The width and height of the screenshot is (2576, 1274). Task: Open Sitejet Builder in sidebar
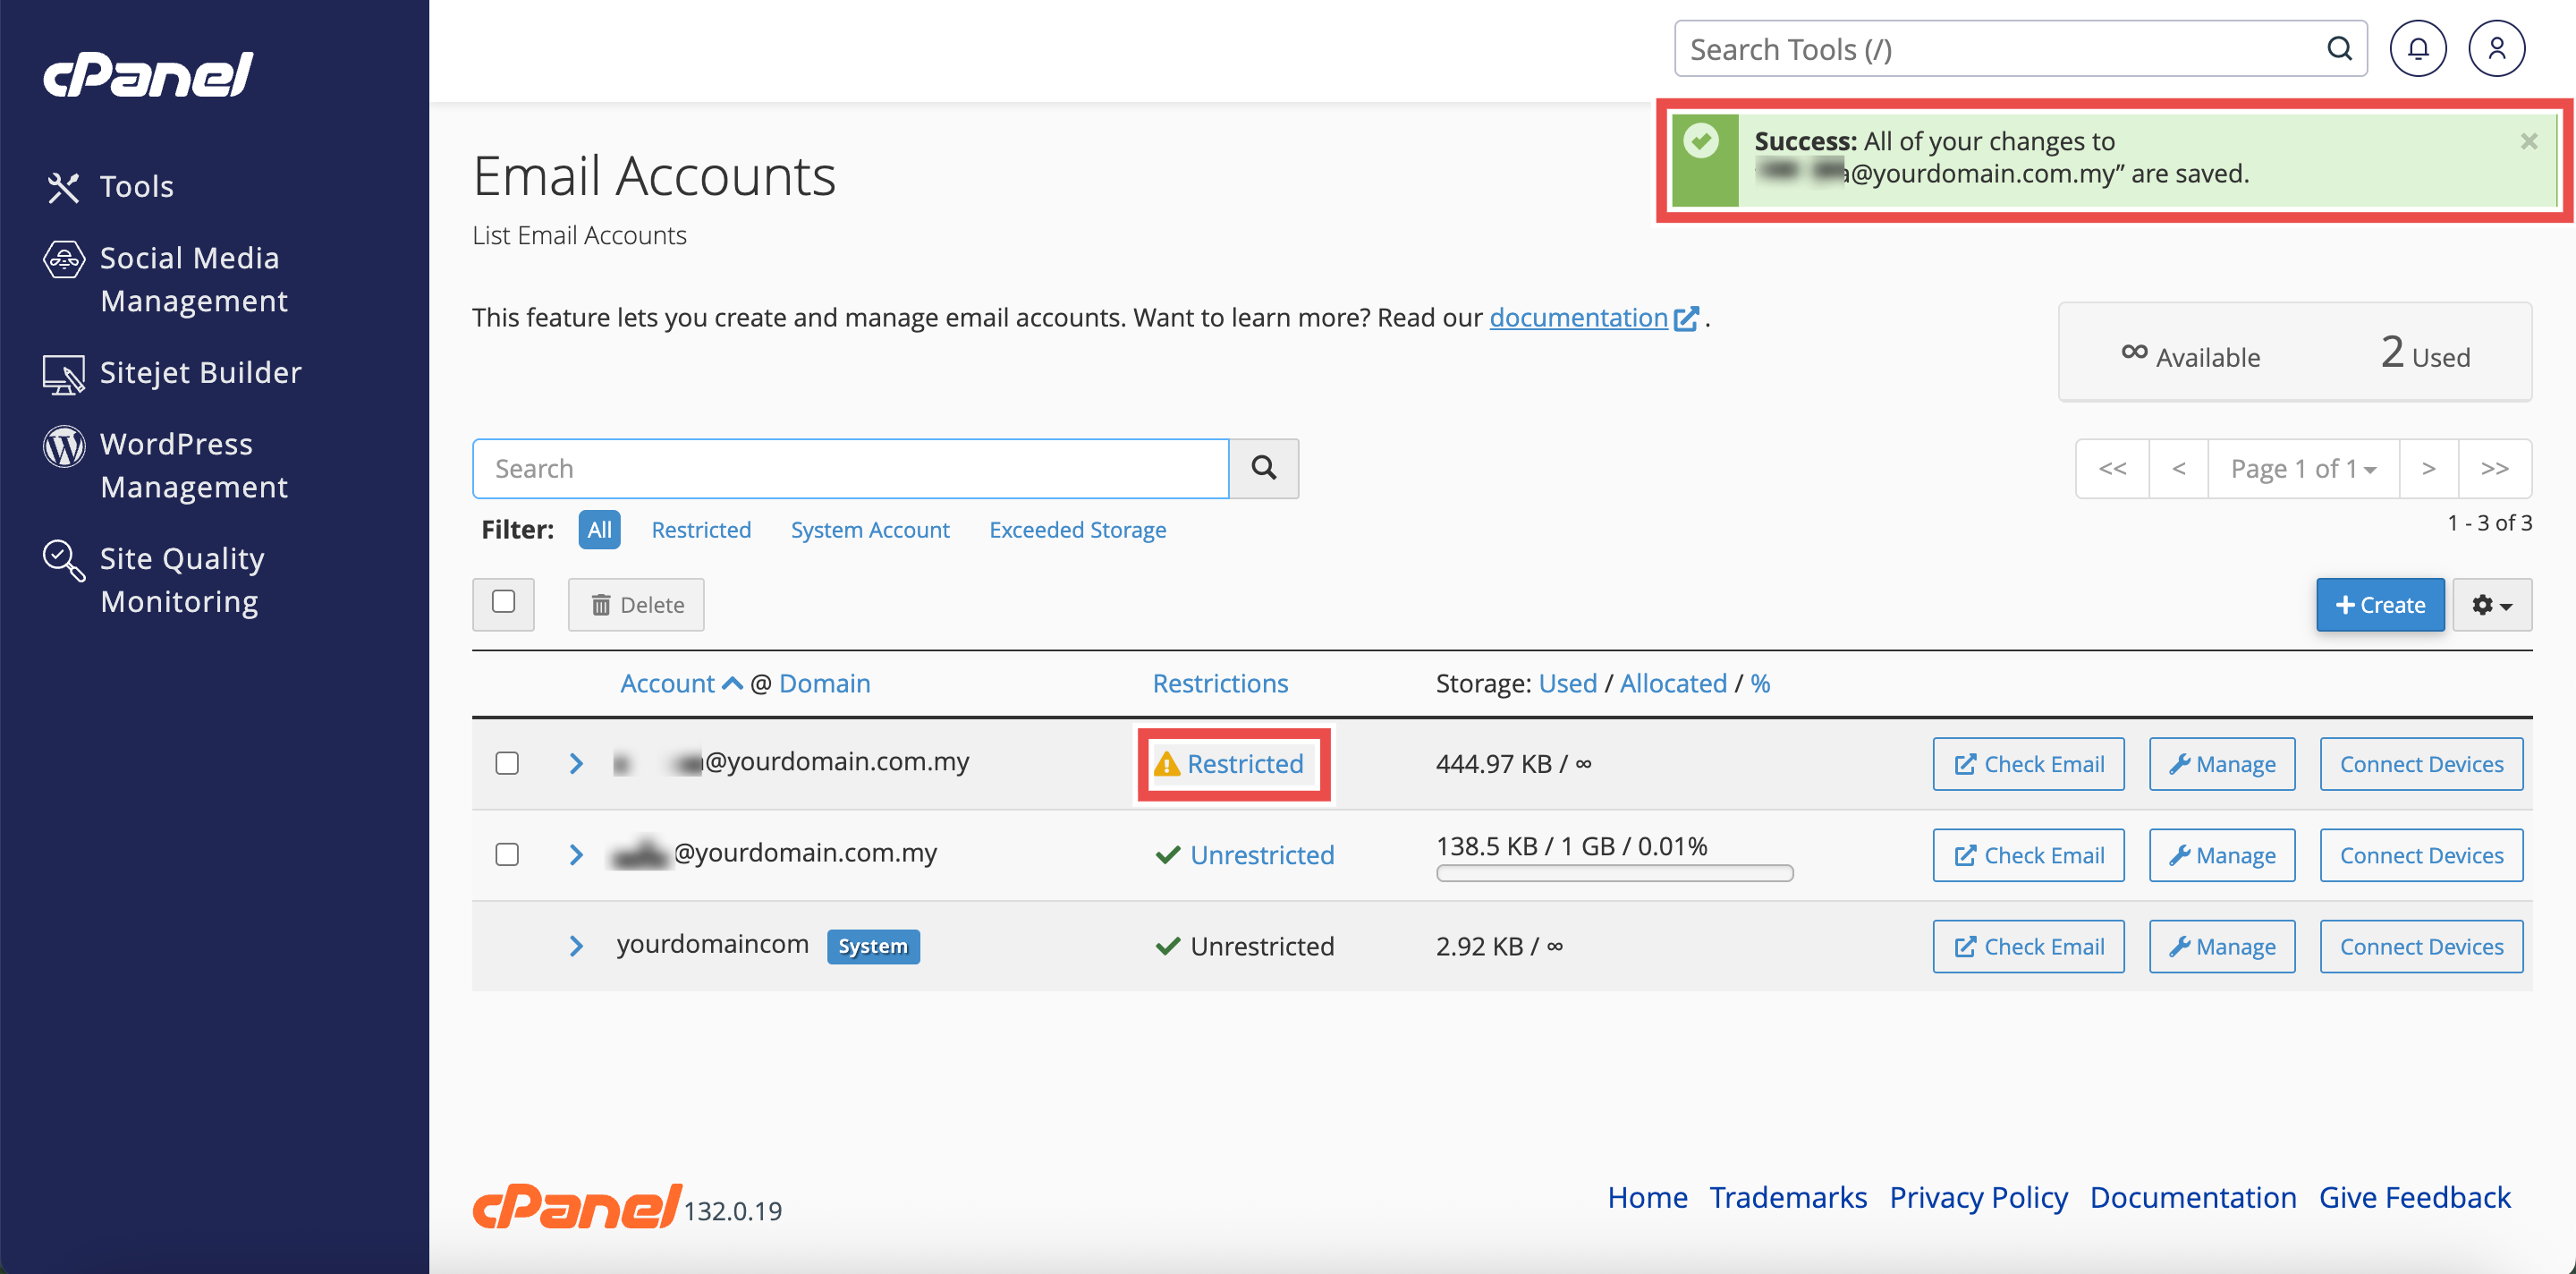tap(200, 372)
